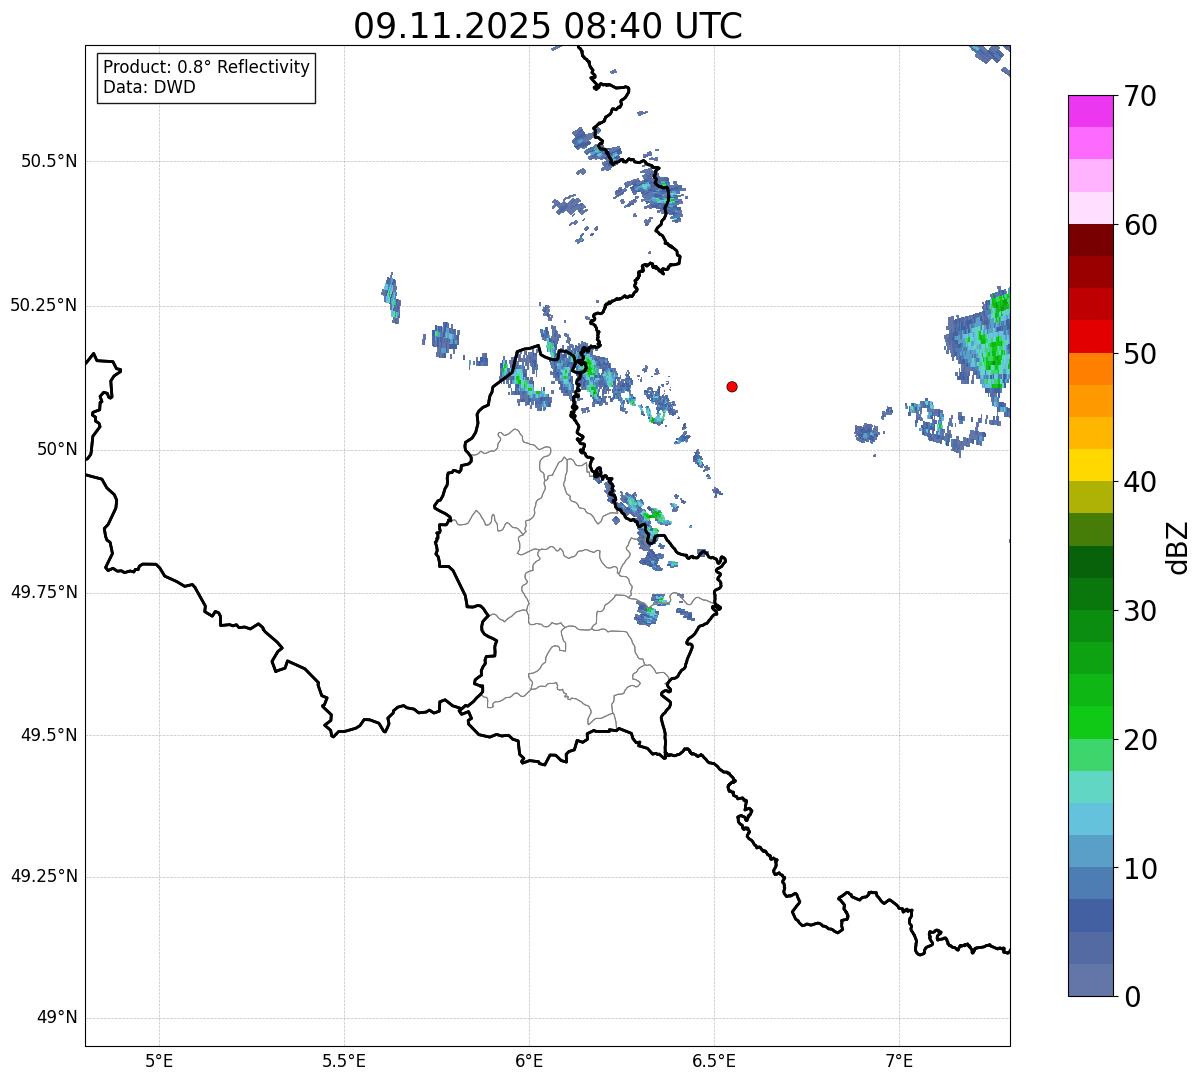The height and width of the screenshot is (1081, 1202).
Task: Click the 6°E longitude label
Action: point(529,1060)
